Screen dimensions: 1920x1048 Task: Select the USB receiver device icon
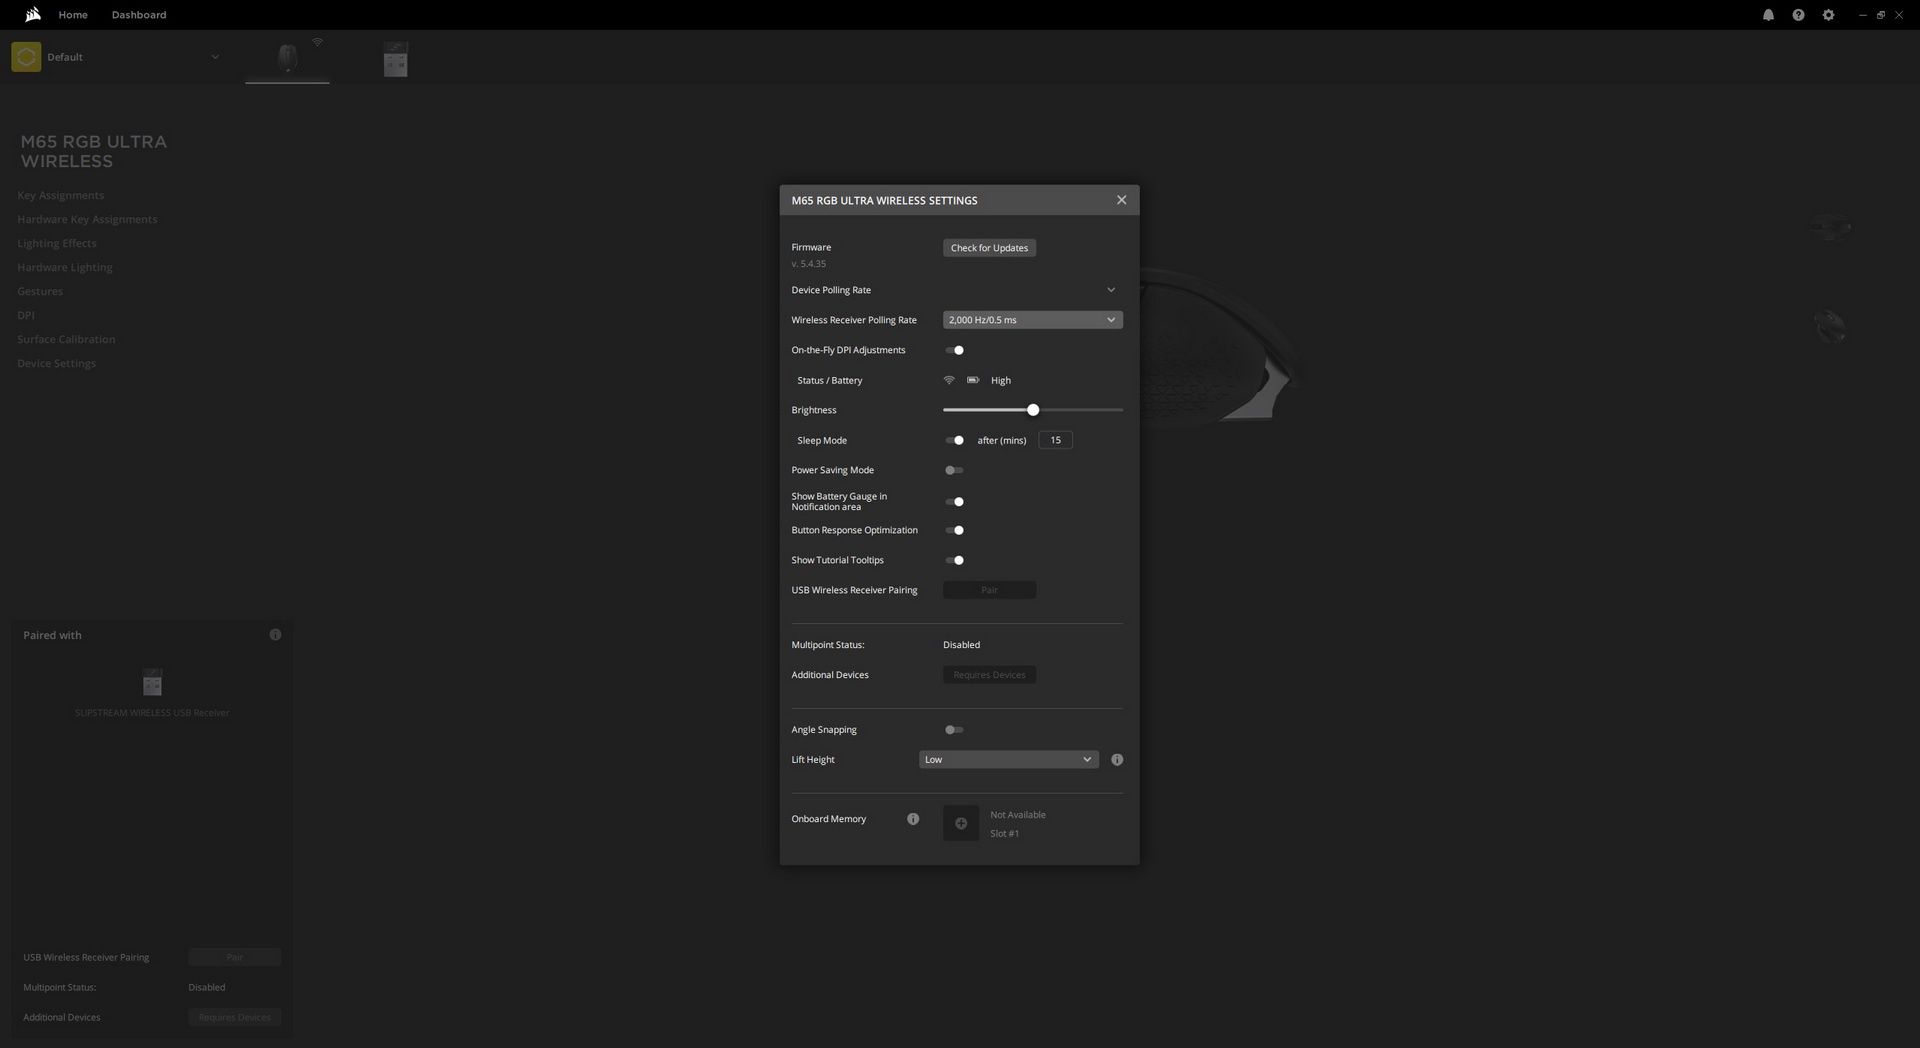tap(396, 59)
